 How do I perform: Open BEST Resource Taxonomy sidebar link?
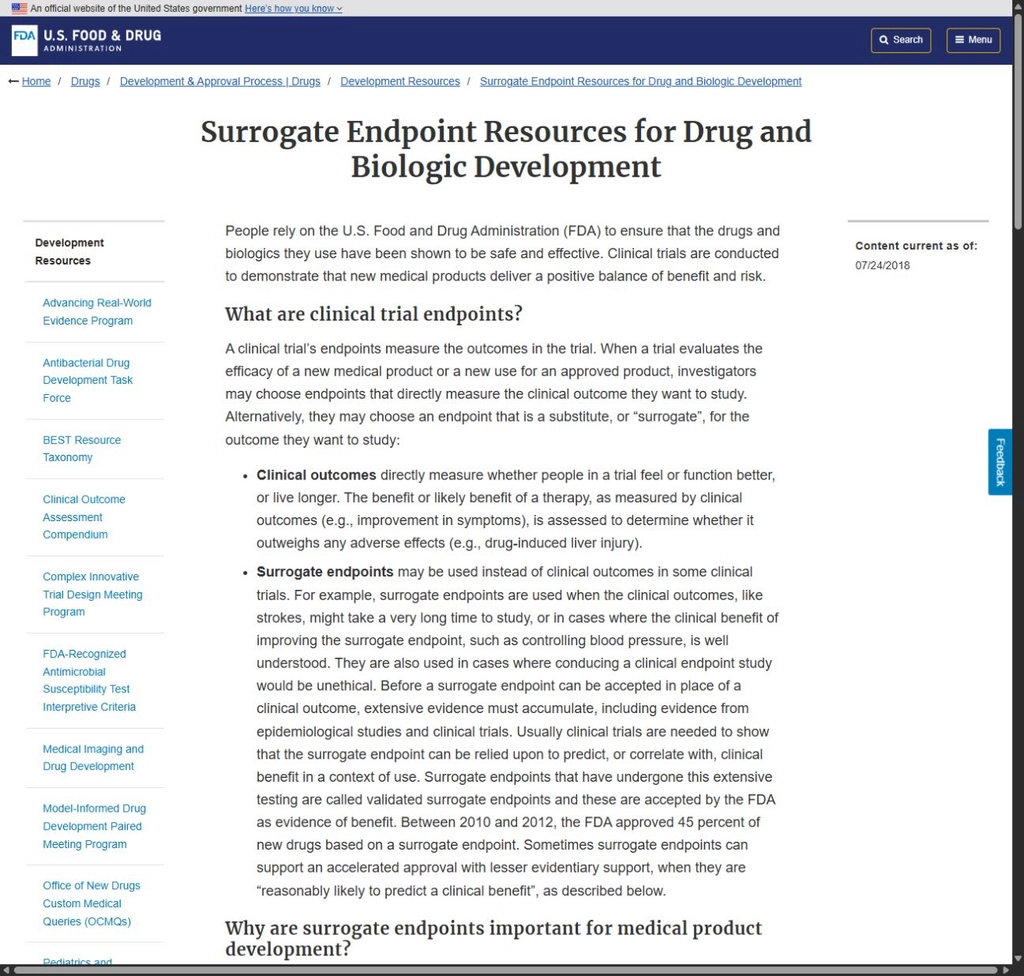point(82,449)
